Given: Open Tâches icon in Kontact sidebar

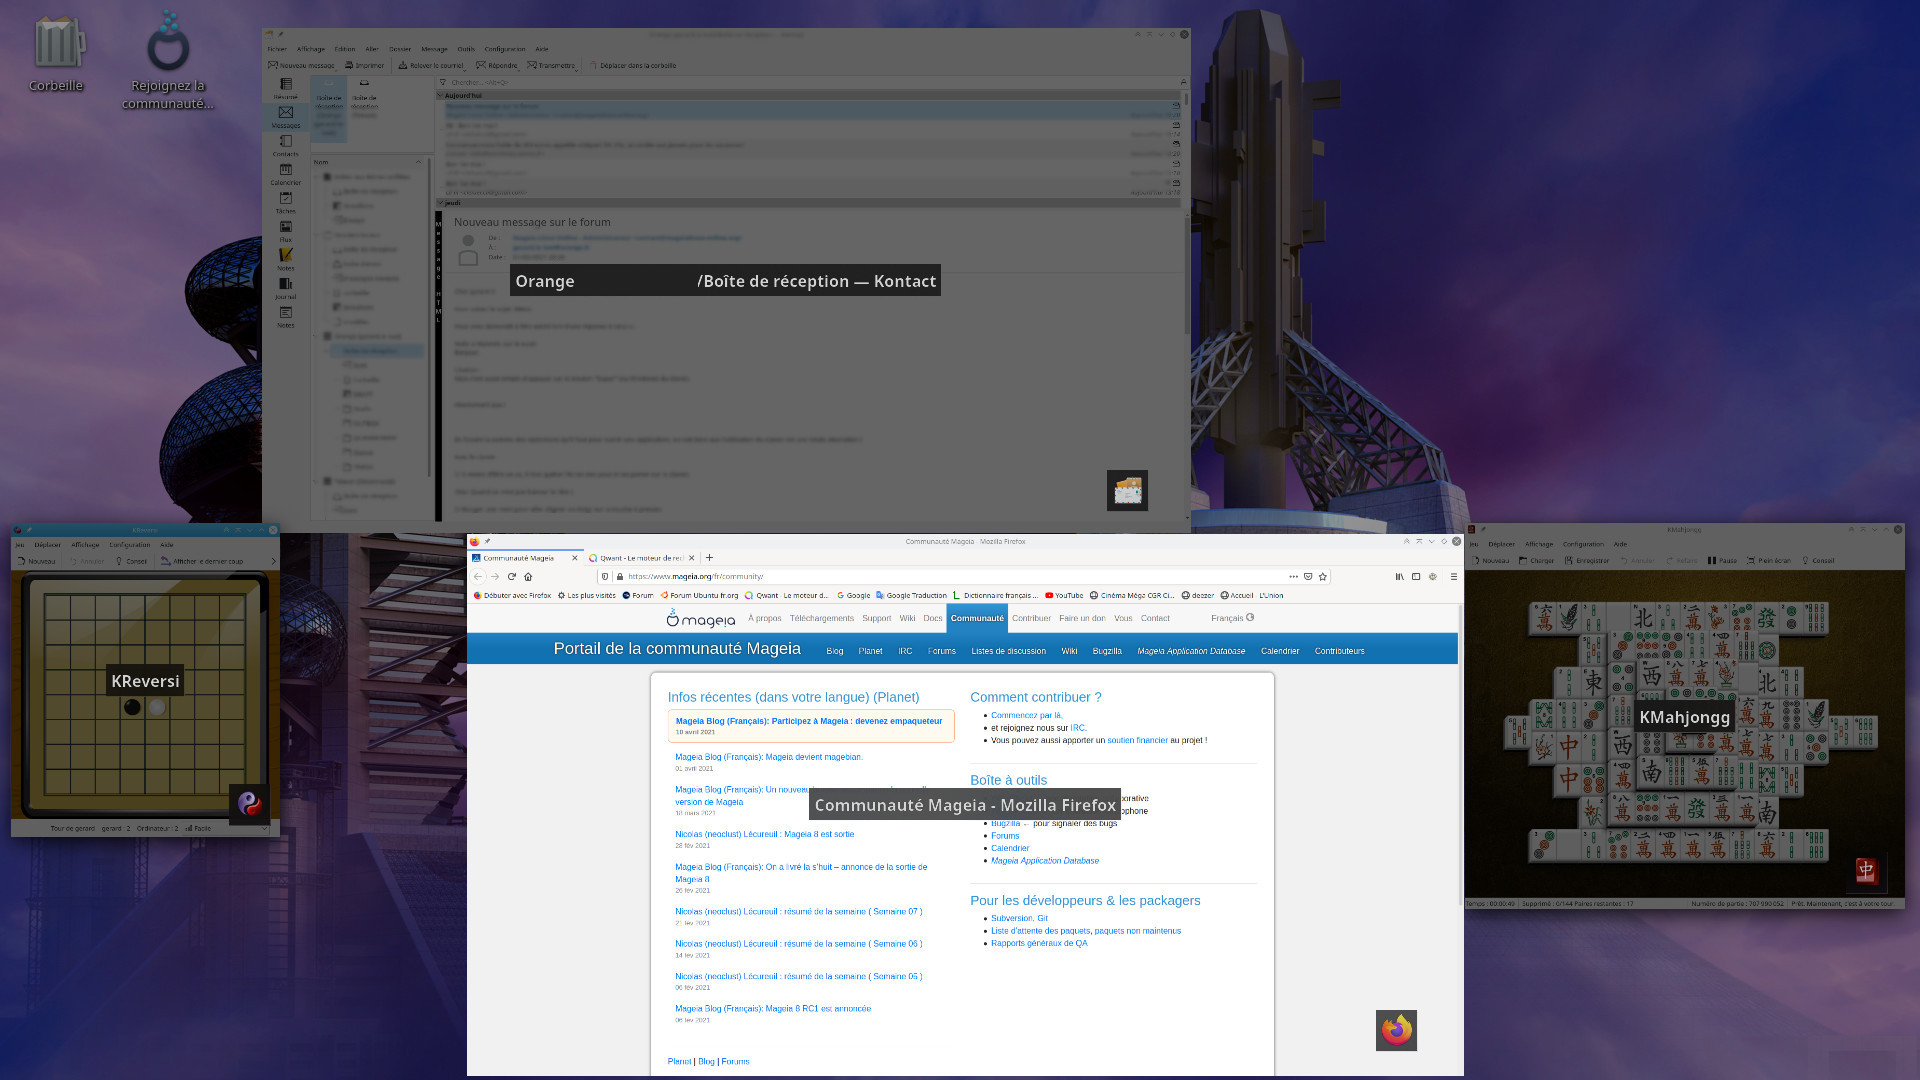Looking at the screenshot, I should (286, 203).
